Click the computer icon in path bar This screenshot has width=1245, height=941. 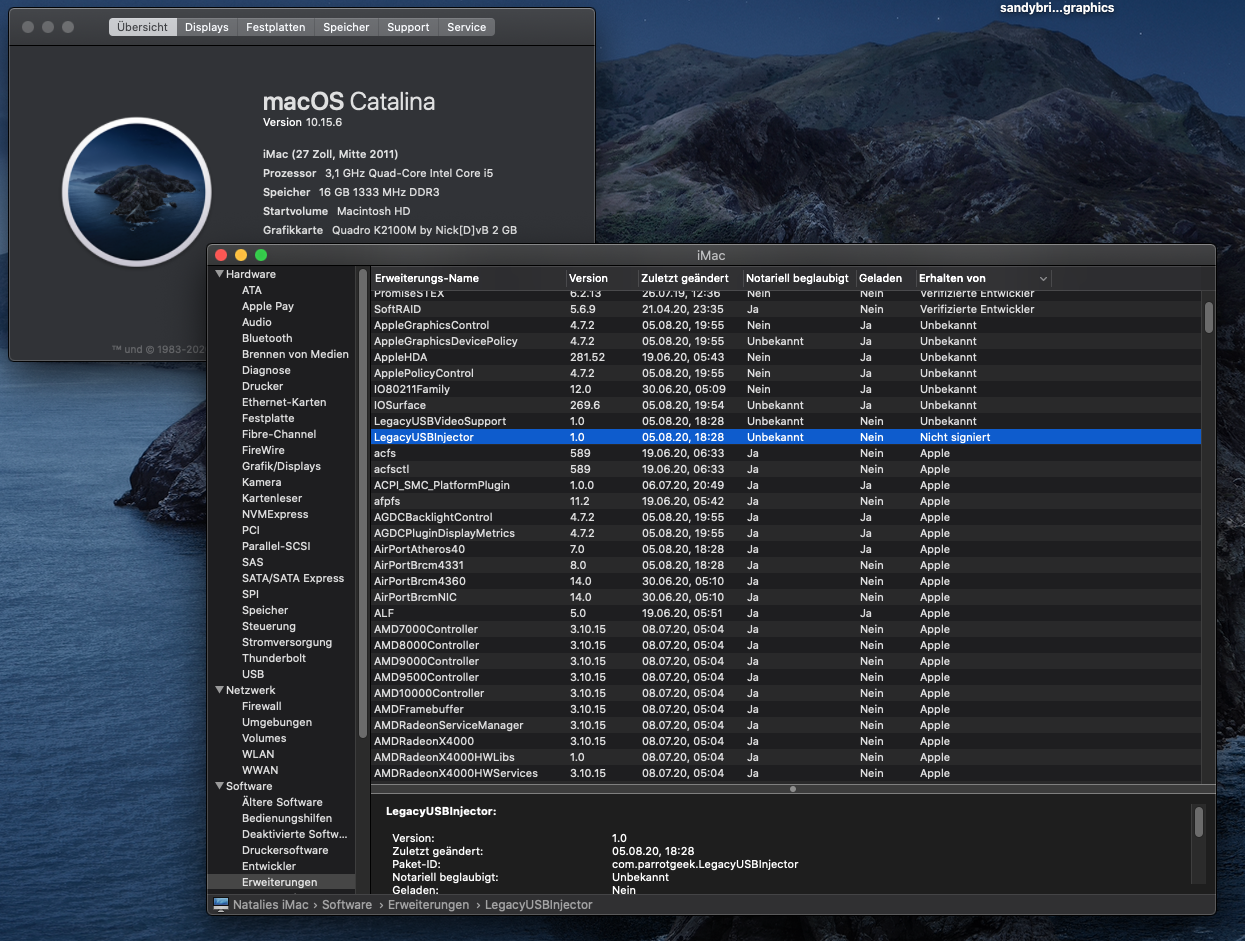[x=221, y=904]
